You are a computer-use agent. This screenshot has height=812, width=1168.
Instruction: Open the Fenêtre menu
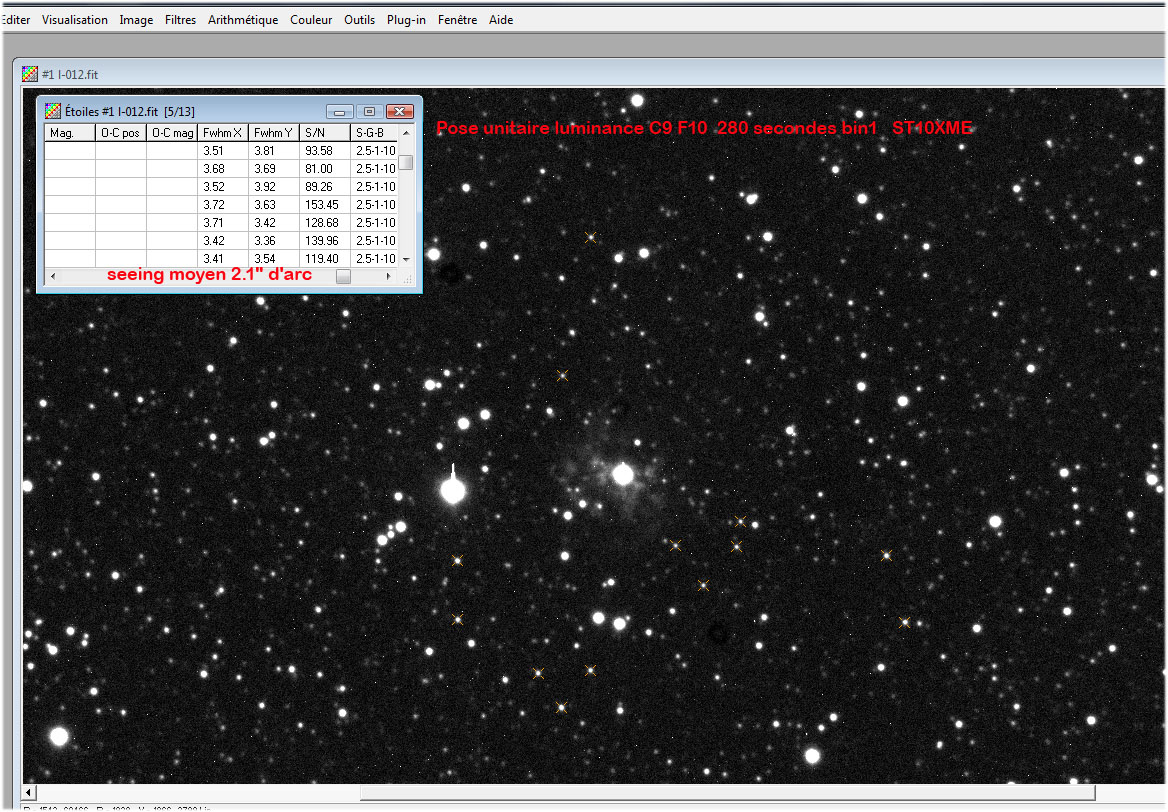click(457, 20)
